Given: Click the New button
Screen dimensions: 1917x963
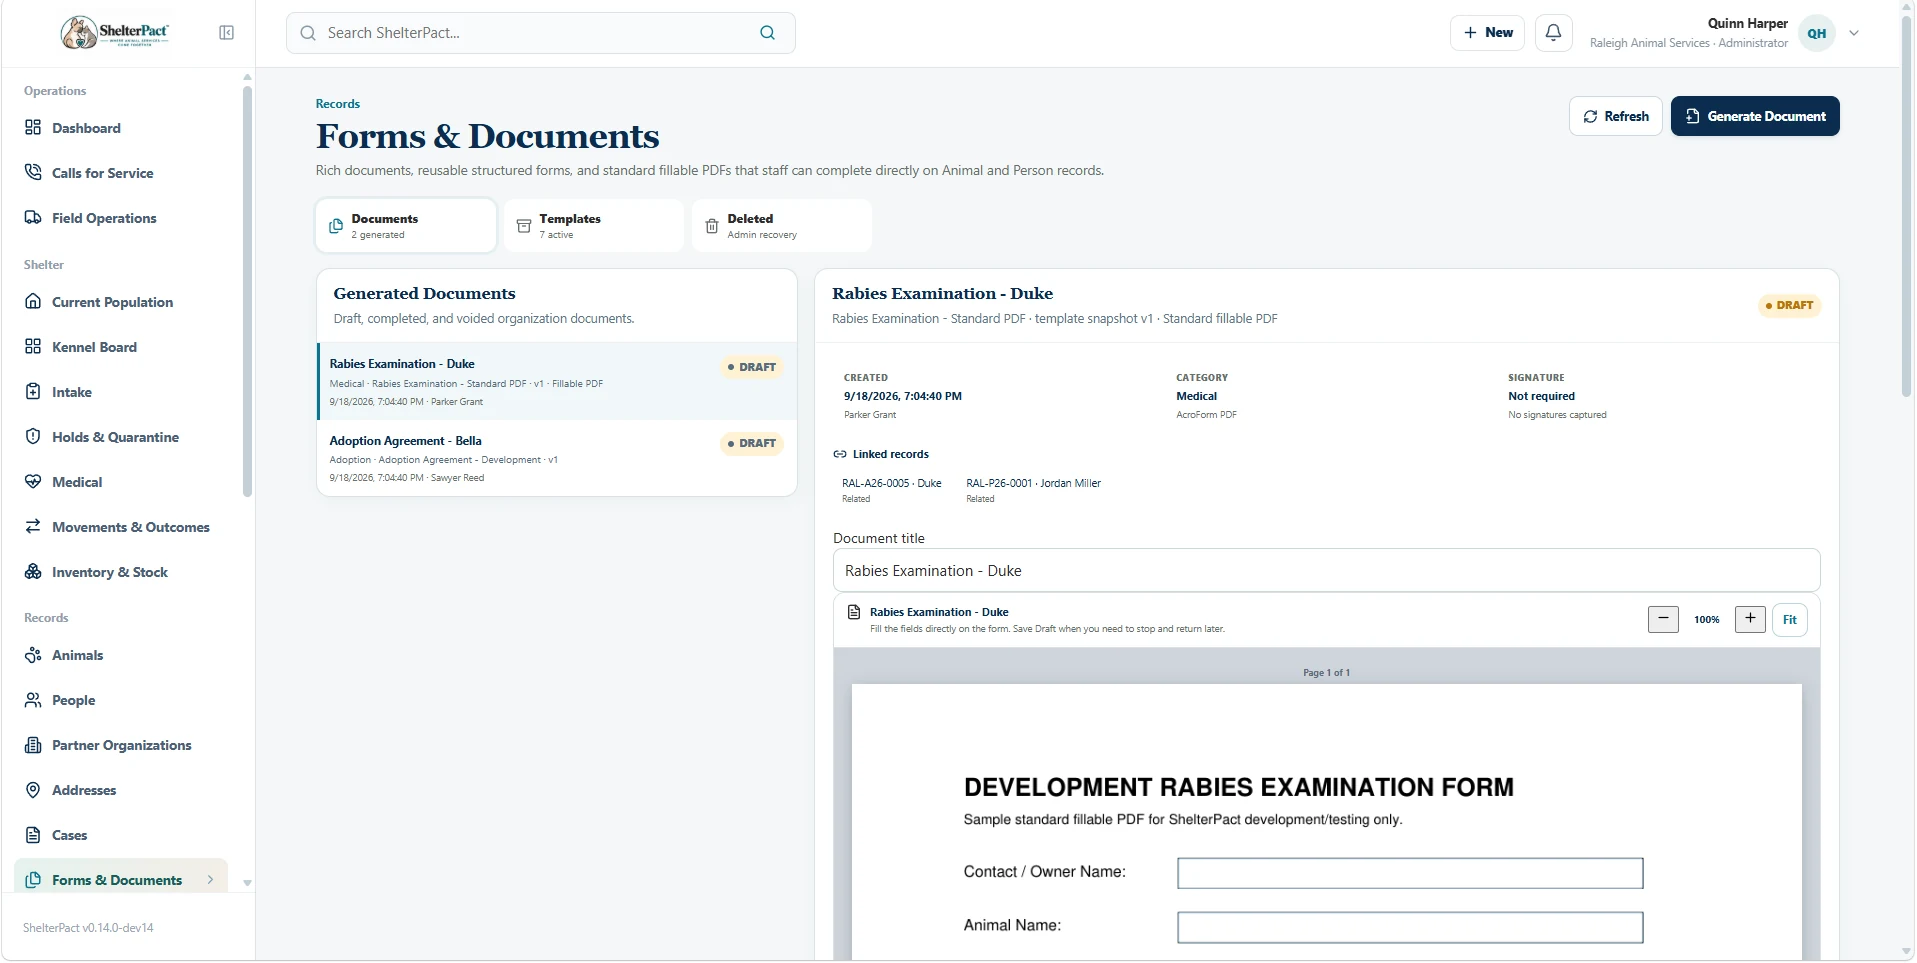Looking at the screenshot, I should pos(1488,33).
